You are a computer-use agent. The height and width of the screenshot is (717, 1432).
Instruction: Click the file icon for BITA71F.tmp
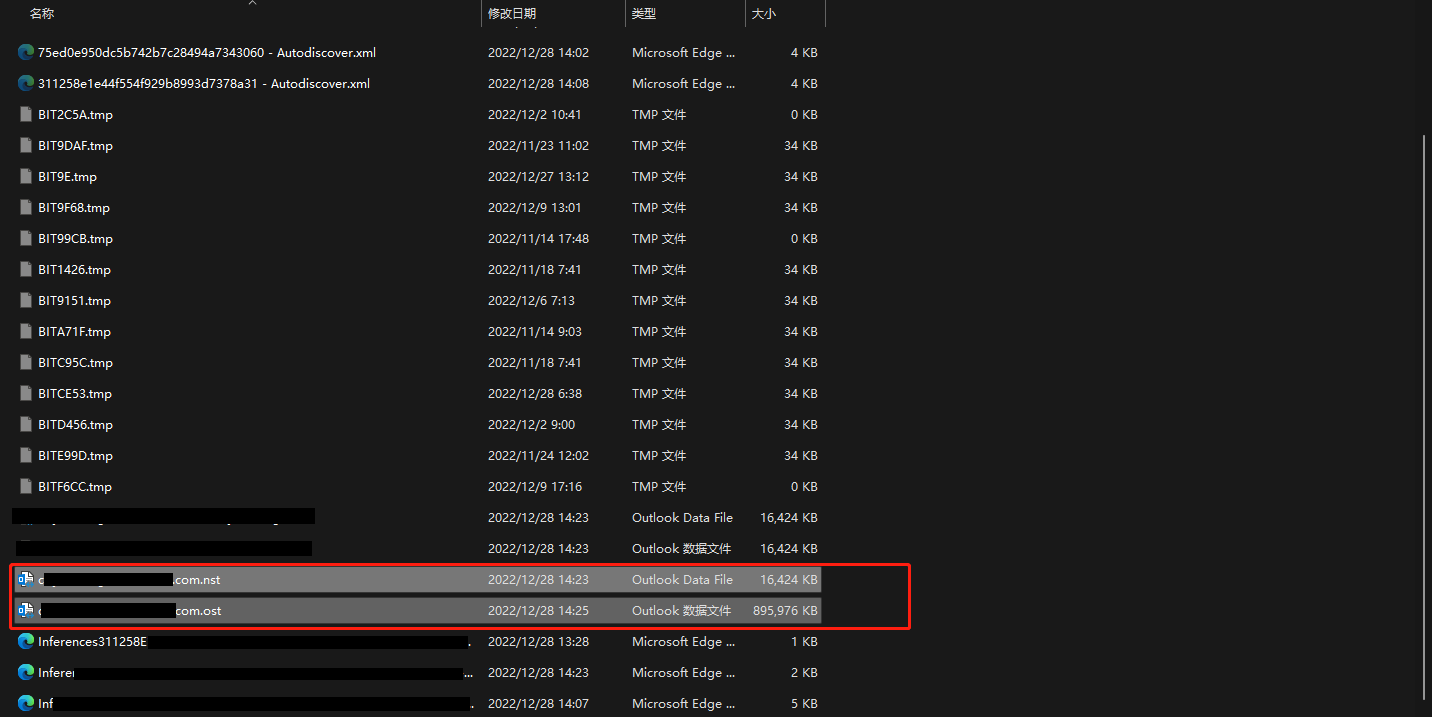click(27, 332)
